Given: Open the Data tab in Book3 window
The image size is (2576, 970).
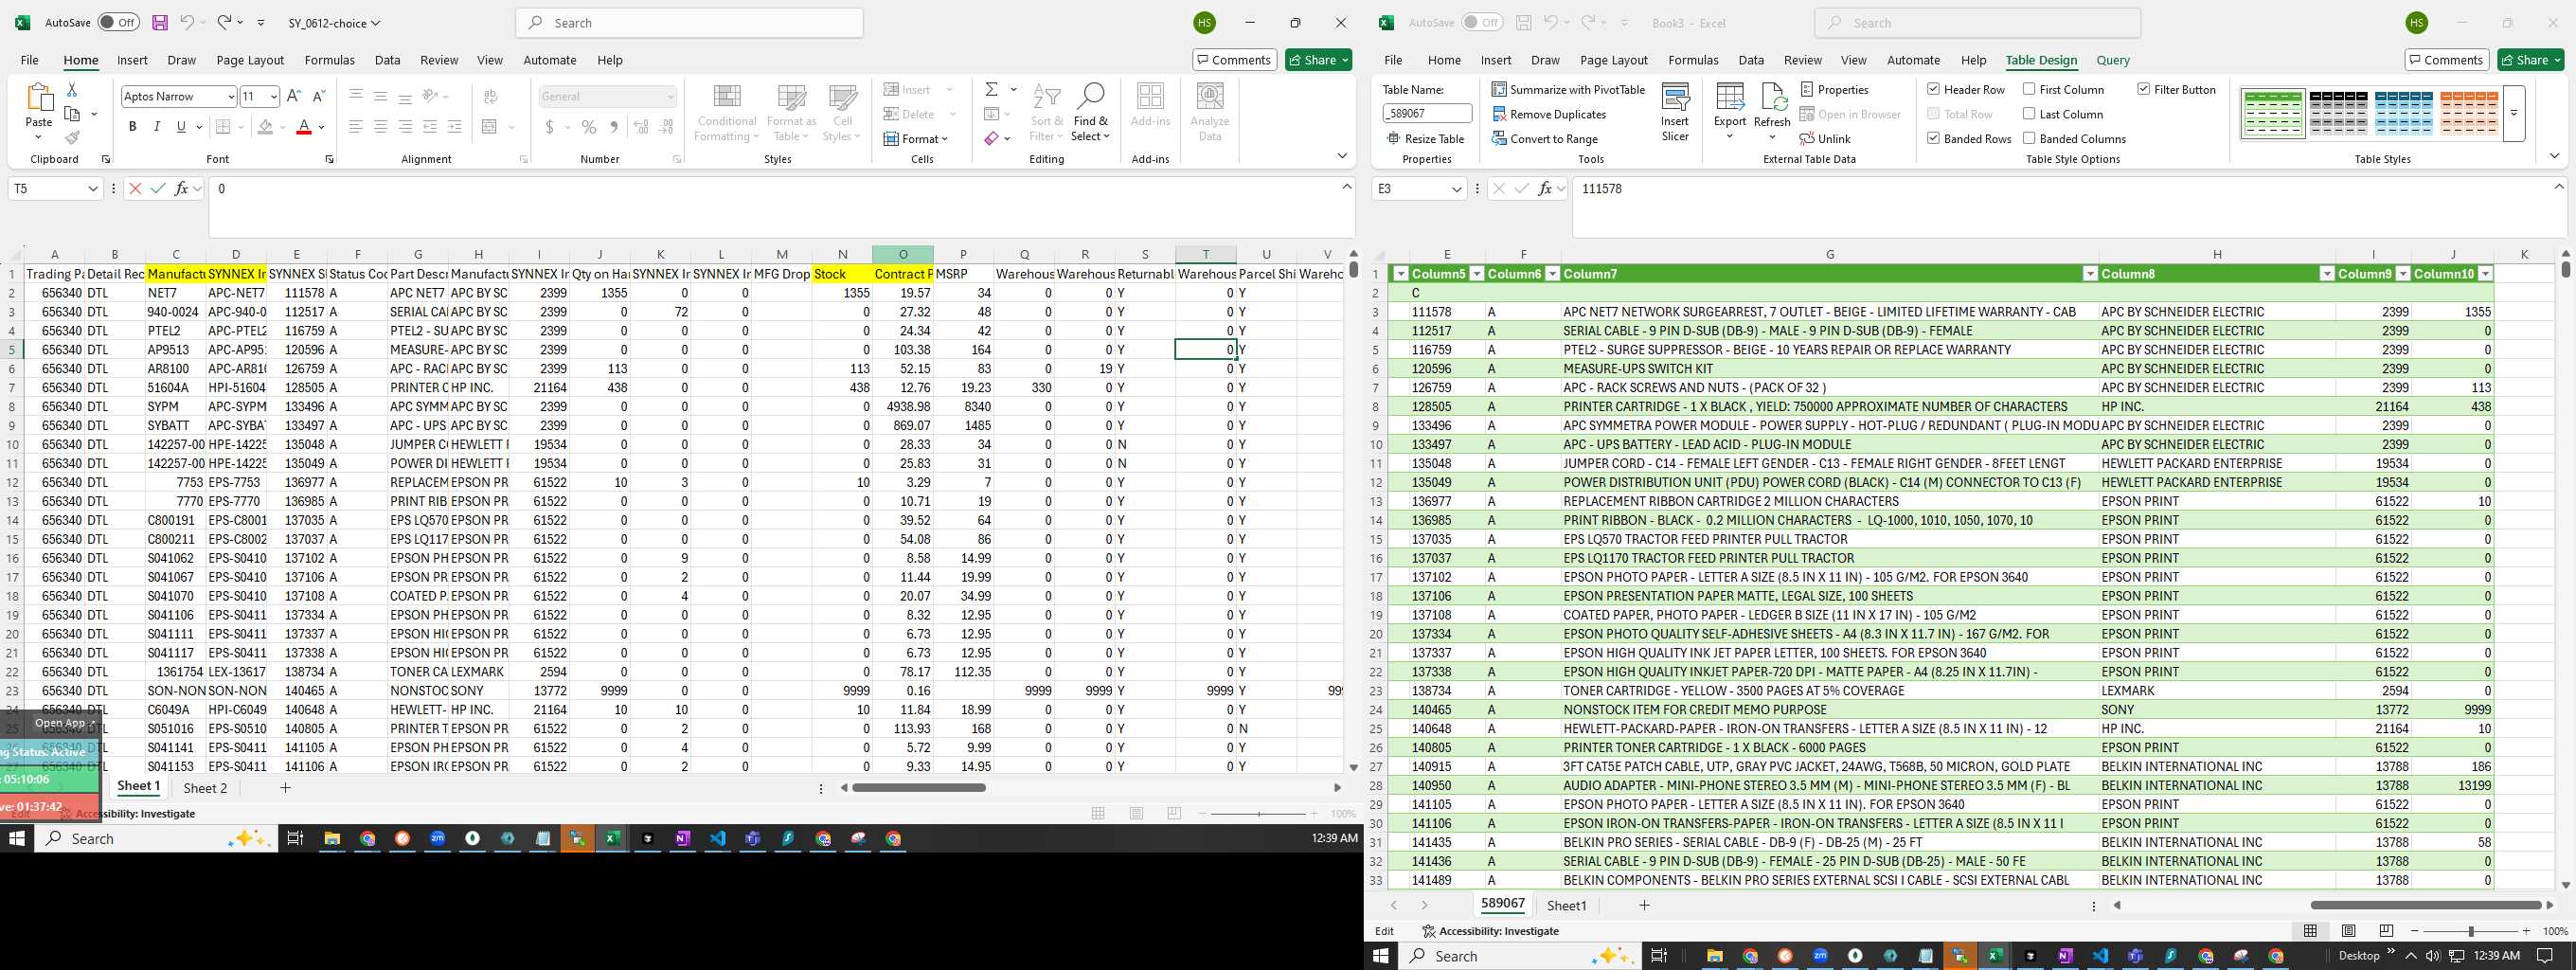Looking at the screenshot, I should click(1750, 60).
